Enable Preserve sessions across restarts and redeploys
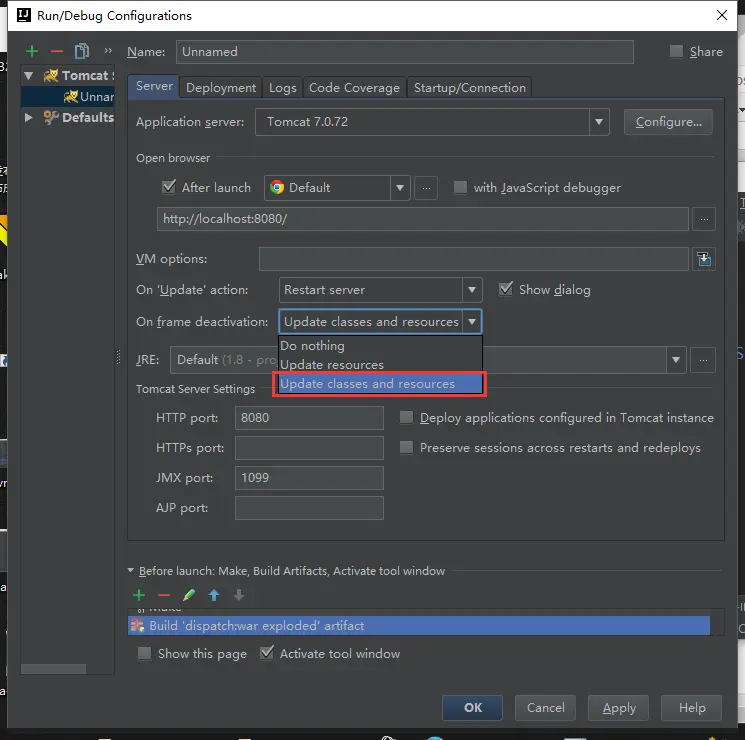Viewport: 745px width, 740px height. (x=406, y=447)
